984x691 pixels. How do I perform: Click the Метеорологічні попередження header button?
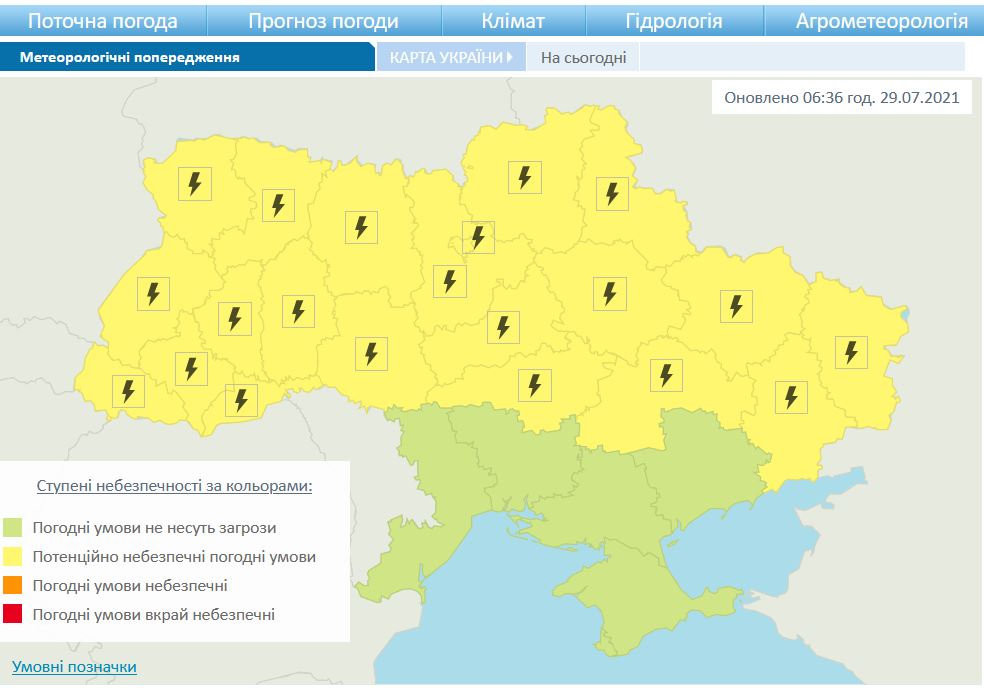[130, 57]
